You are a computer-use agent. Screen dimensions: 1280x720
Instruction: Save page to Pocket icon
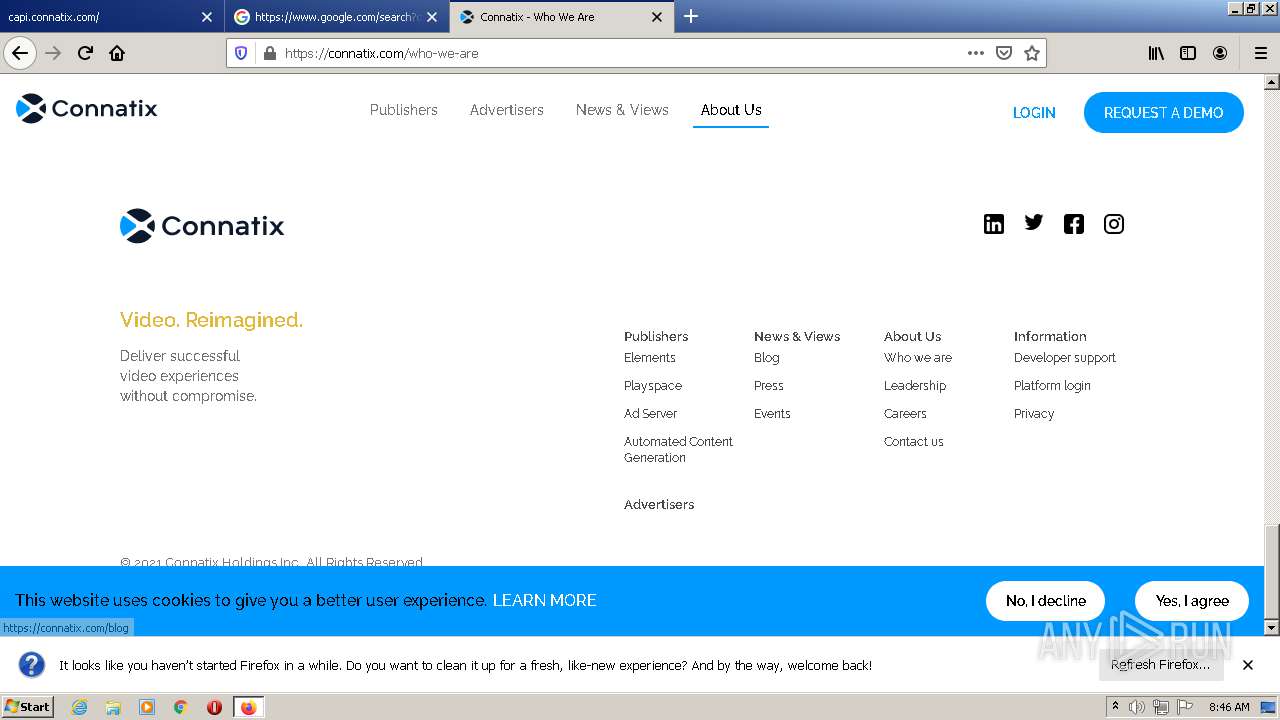click(1004, 53)
